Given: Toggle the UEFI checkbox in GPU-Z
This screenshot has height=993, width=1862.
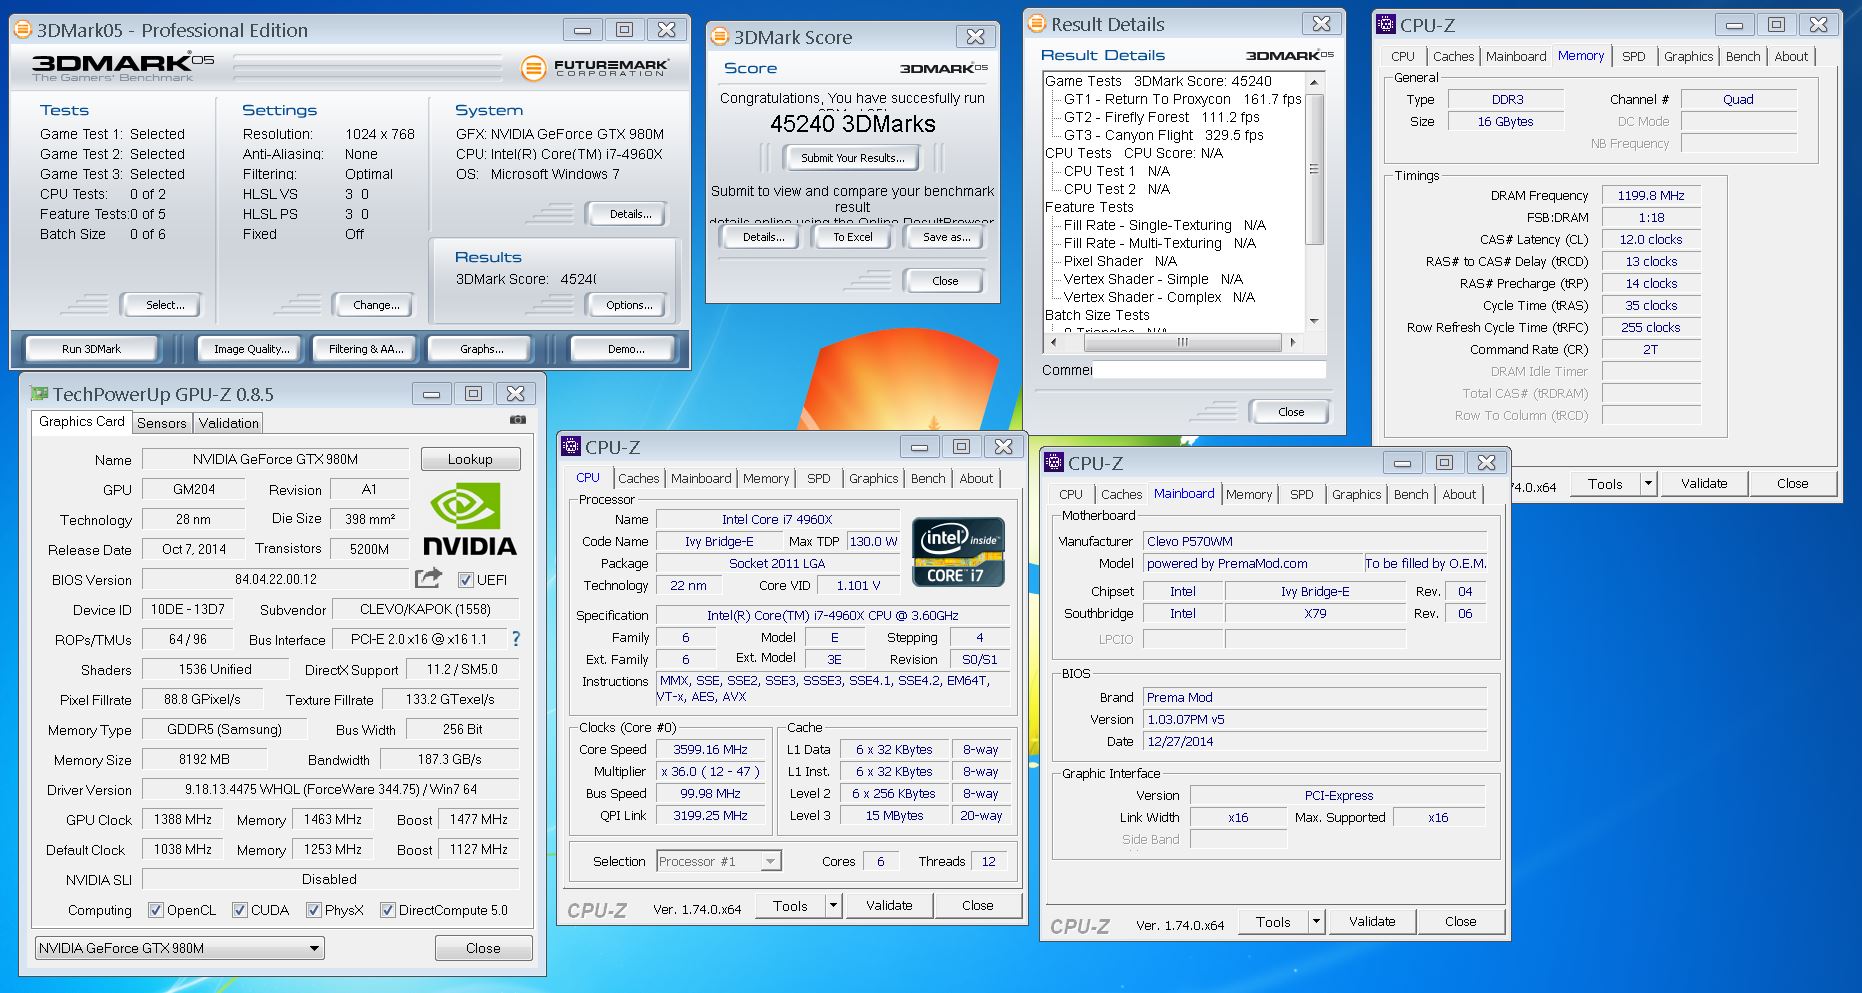Looking at the screenshot, I should click(x=465, y=580).
